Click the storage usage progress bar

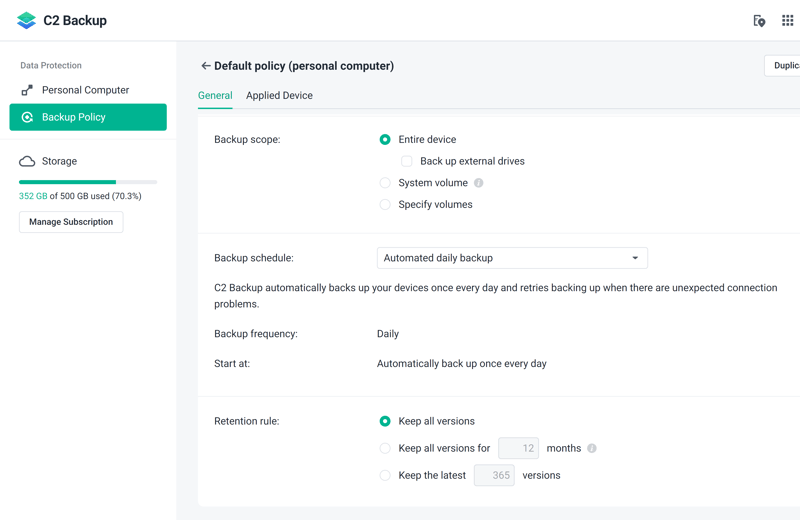pos(88,182)
